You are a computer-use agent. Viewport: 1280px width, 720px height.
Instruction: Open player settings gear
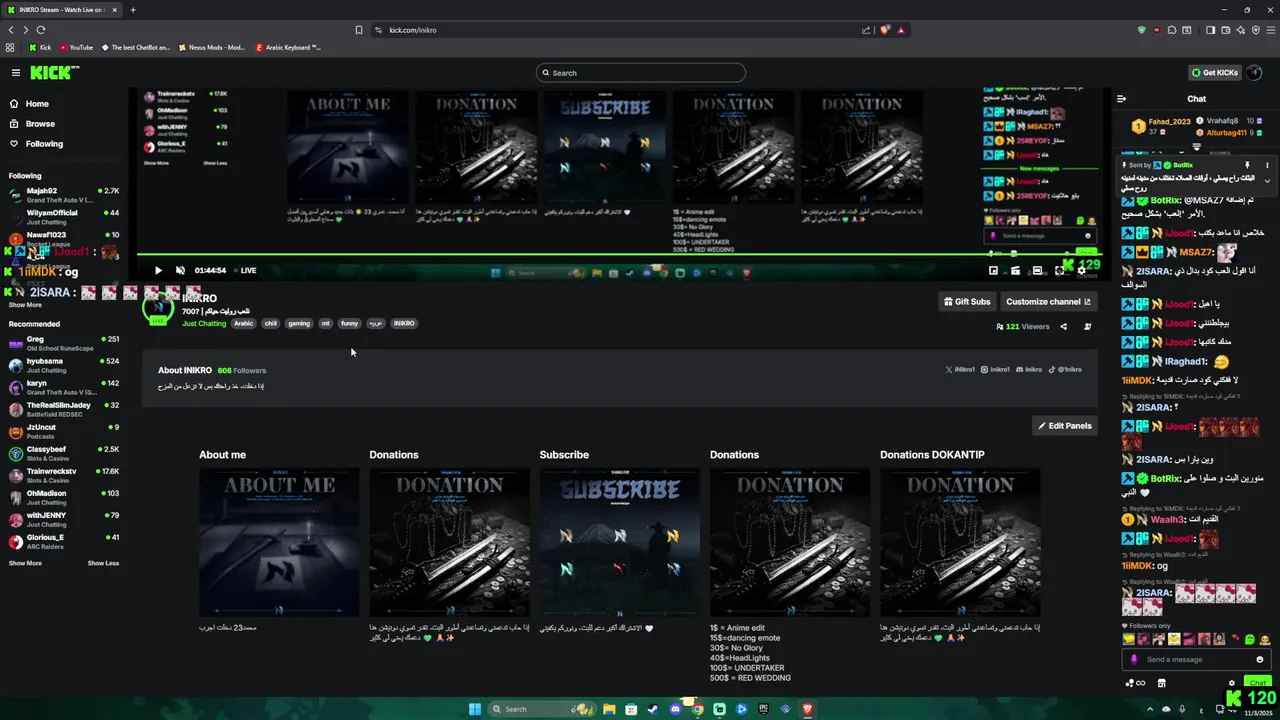pyautogui.click(x=1081, y=270)
